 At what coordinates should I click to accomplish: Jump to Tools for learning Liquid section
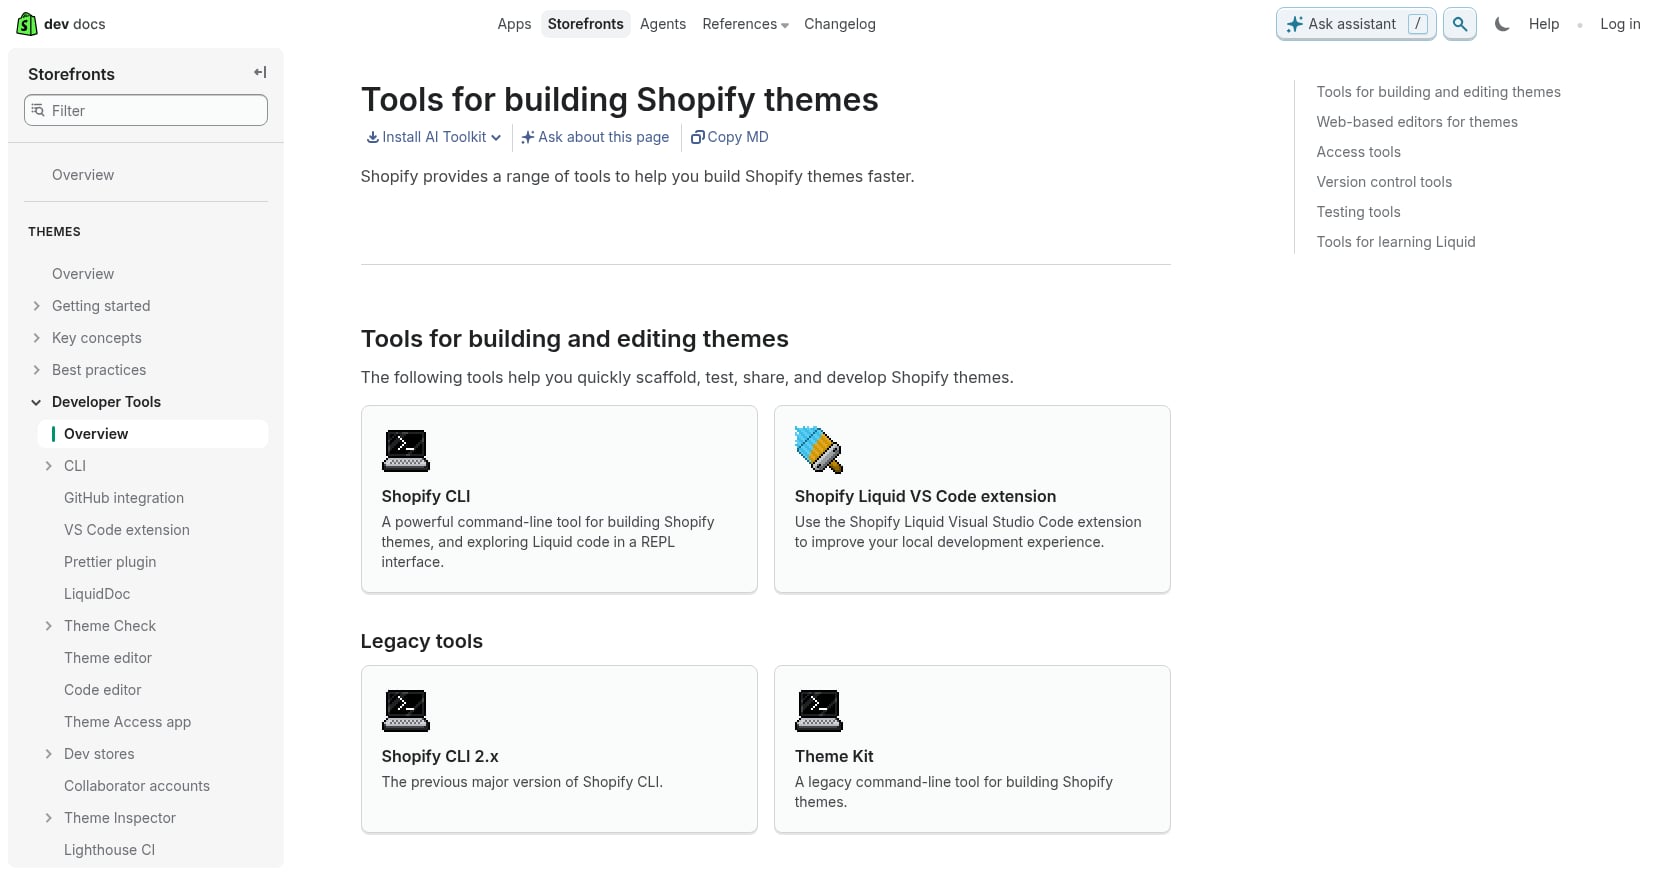pos(1396,242)
